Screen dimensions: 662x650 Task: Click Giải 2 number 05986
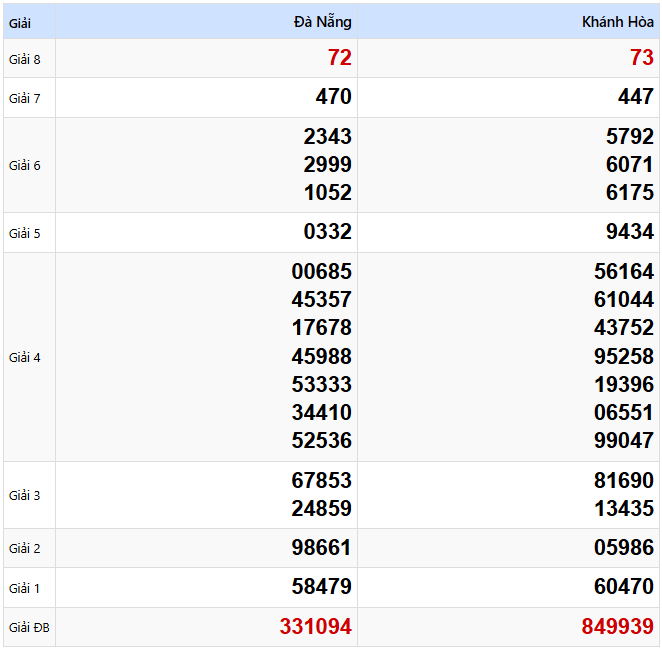click(623, 547)
